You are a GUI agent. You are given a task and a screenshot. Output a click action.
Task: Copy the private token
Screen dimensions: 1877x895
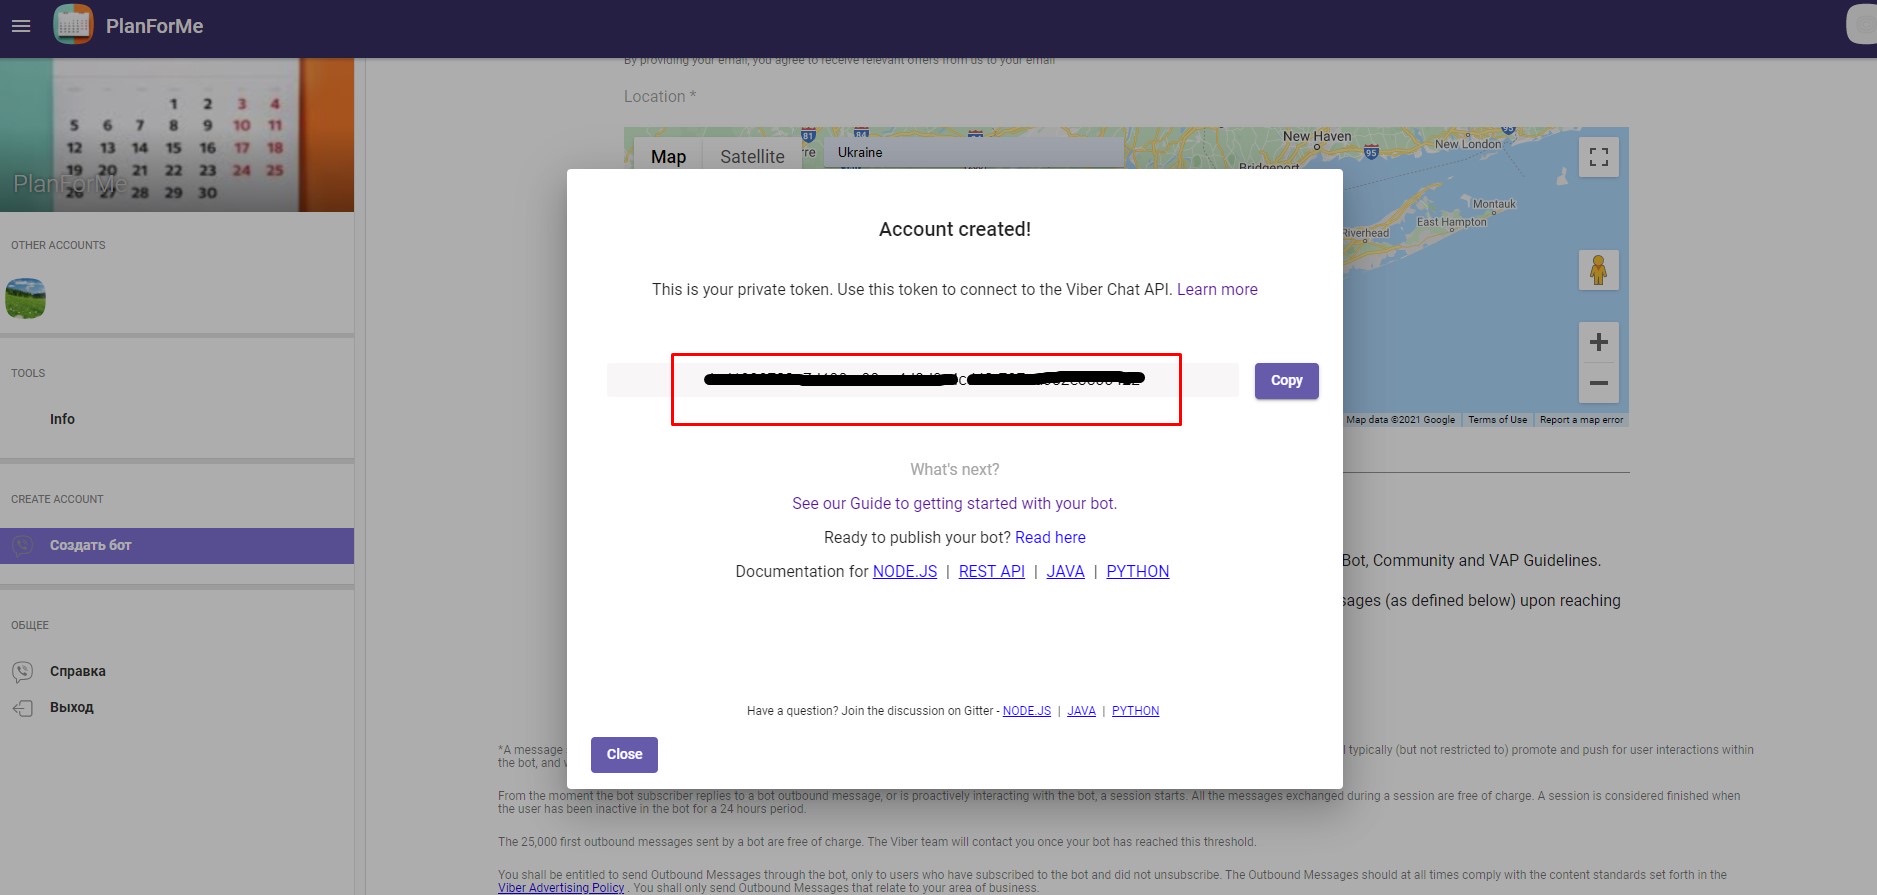[x=1287, y=381]
